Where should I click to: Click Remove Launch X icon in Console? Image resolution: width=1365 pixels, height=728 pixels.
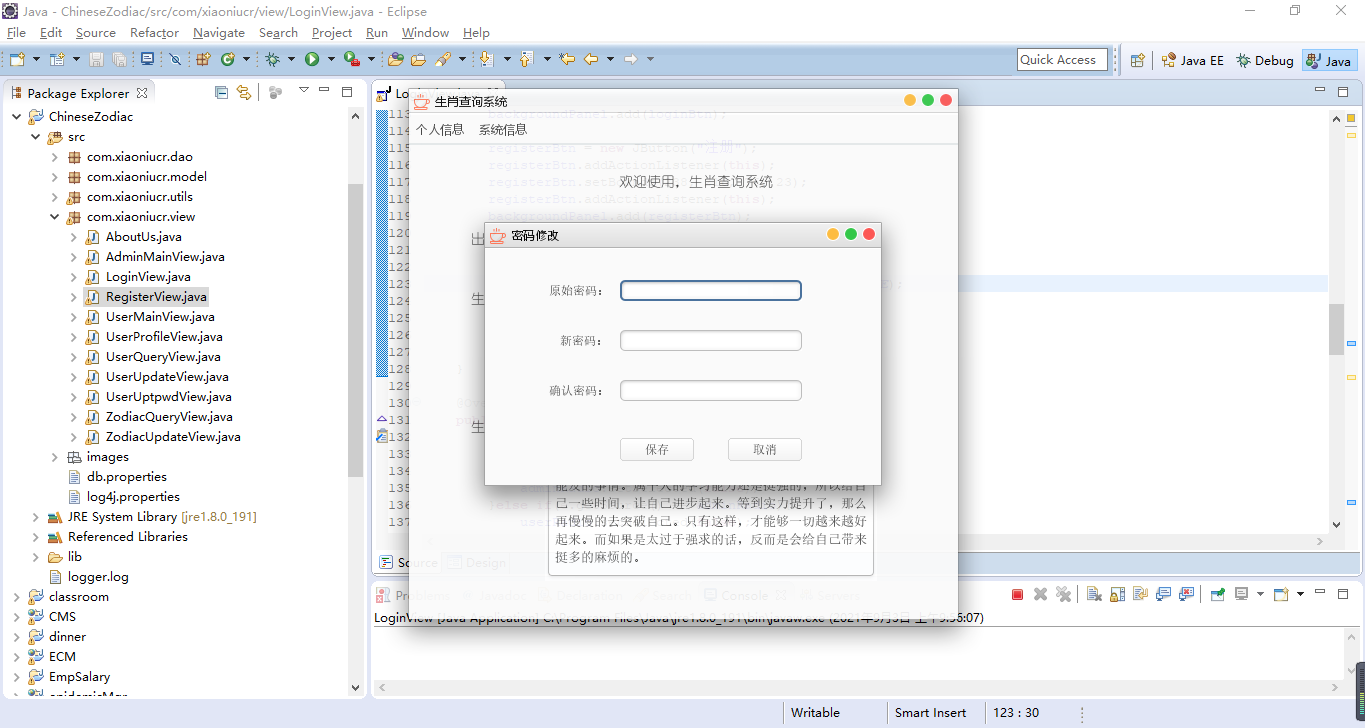point(1040,594)
